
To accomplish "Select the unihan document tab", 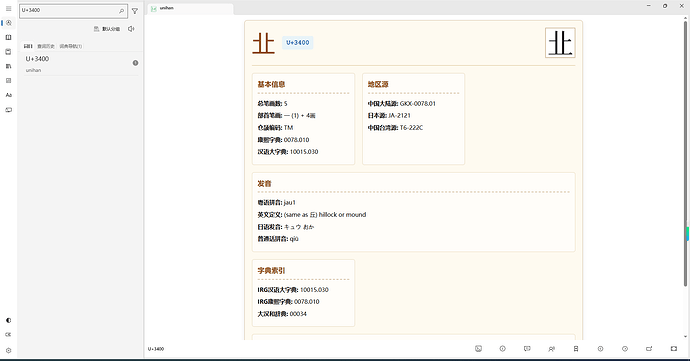I will (190, 8).
